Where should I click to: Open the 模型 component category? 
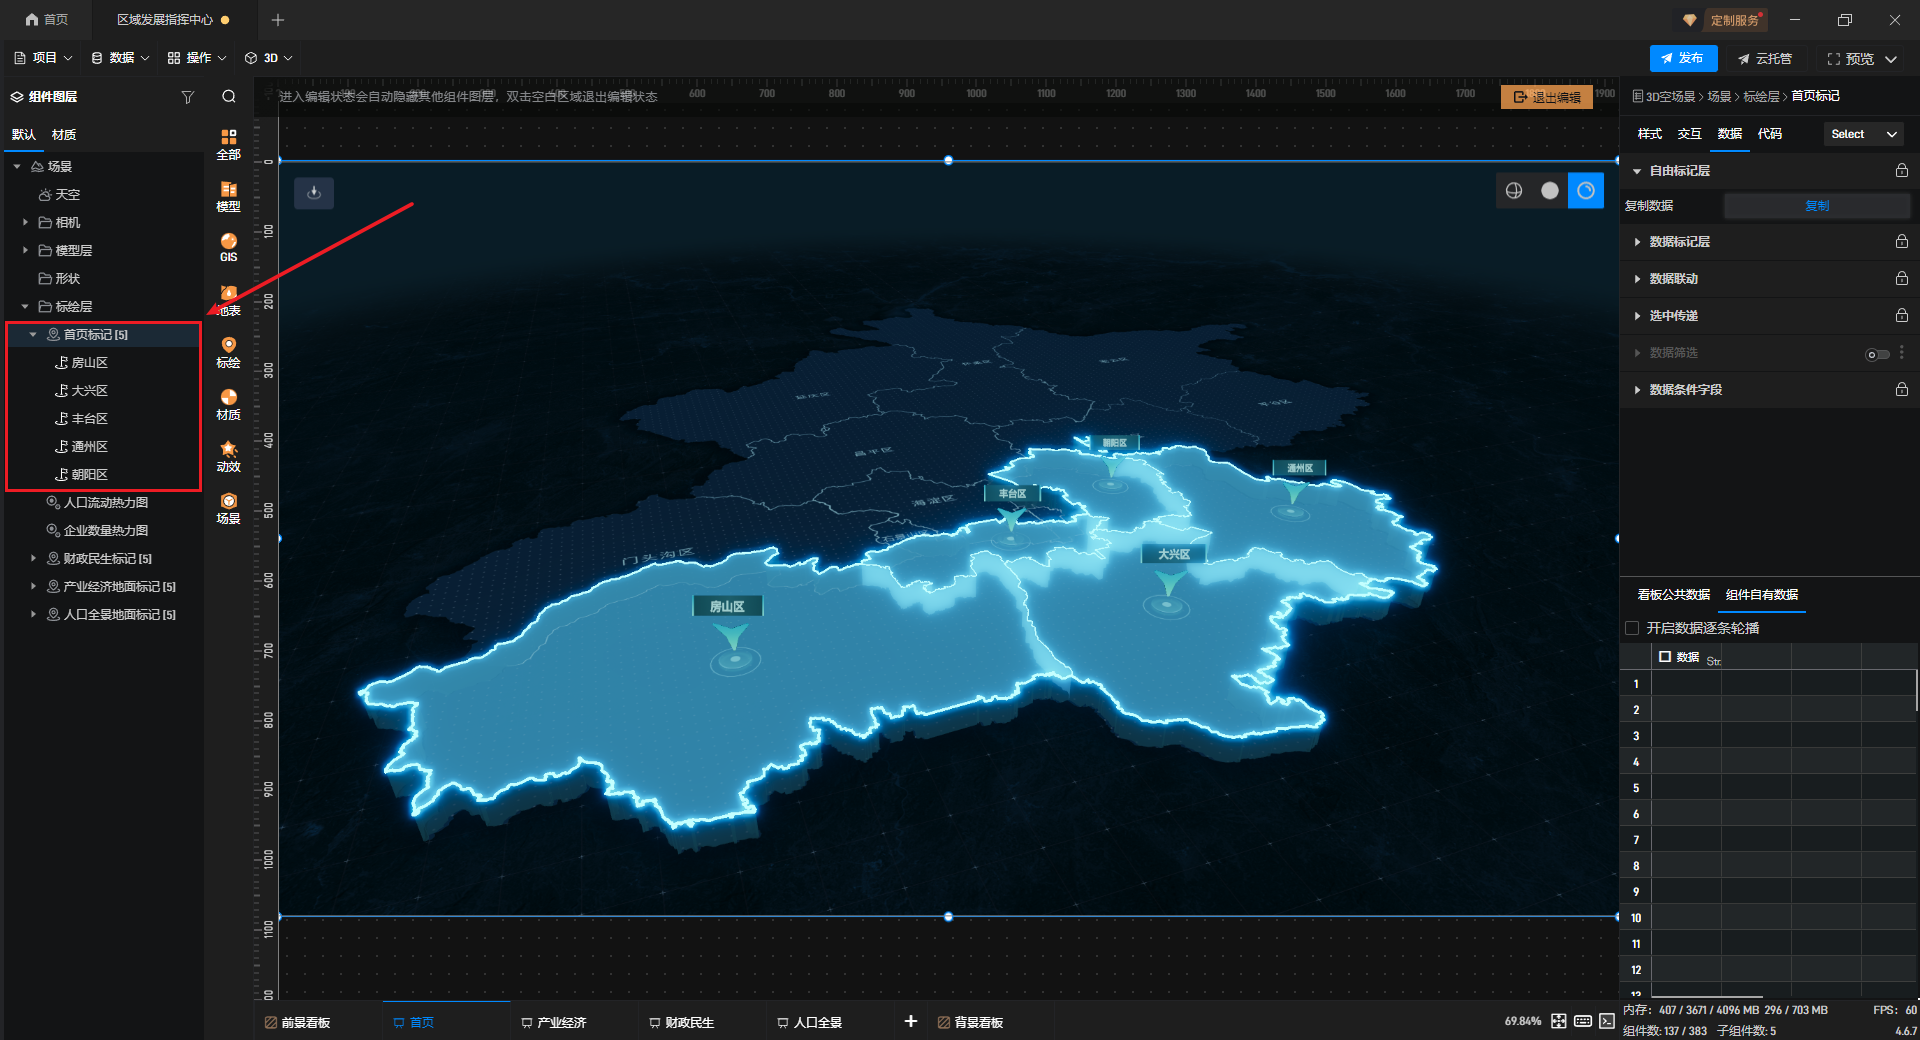[228, 195]
